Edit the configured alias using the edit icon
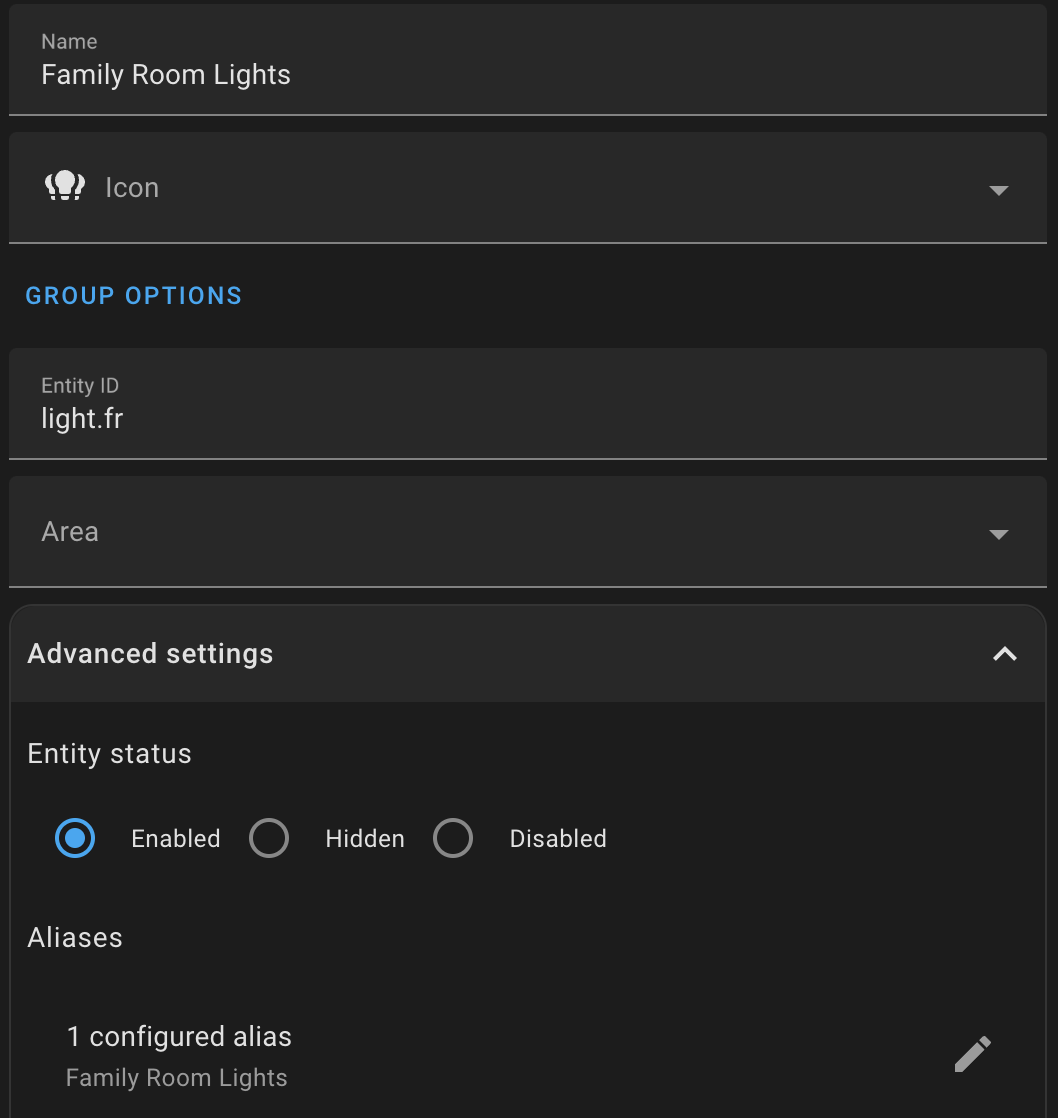This screenshot has height=1118, width=1058. click(x=971, y=1053)
